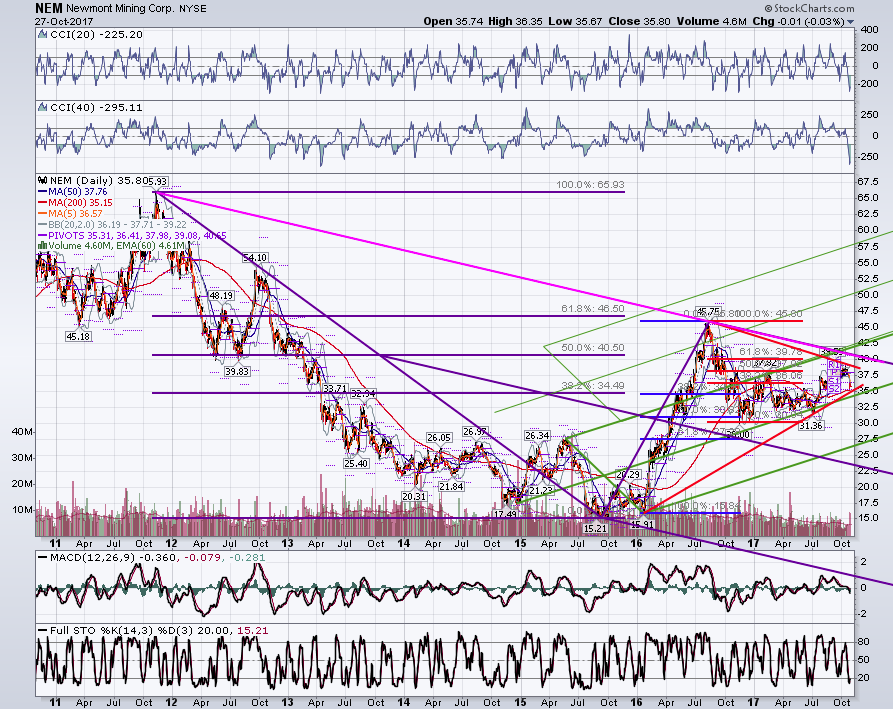This screenshot has height=709, width=893.
Task: Click the Open 35.74 value
Action: (x=453, y=21)
